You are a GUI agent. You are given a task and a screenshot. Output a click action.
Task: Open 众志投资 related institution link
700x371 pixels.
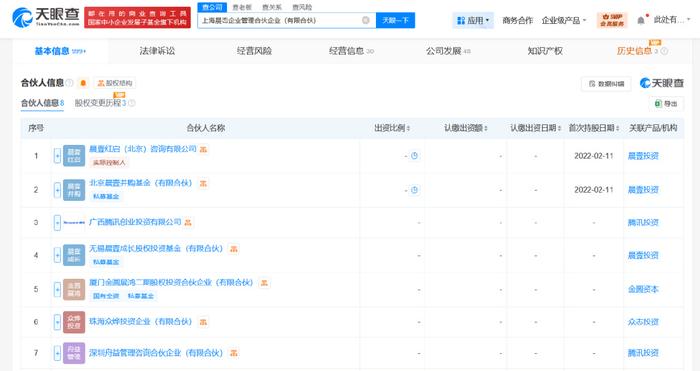click(643, 322)
